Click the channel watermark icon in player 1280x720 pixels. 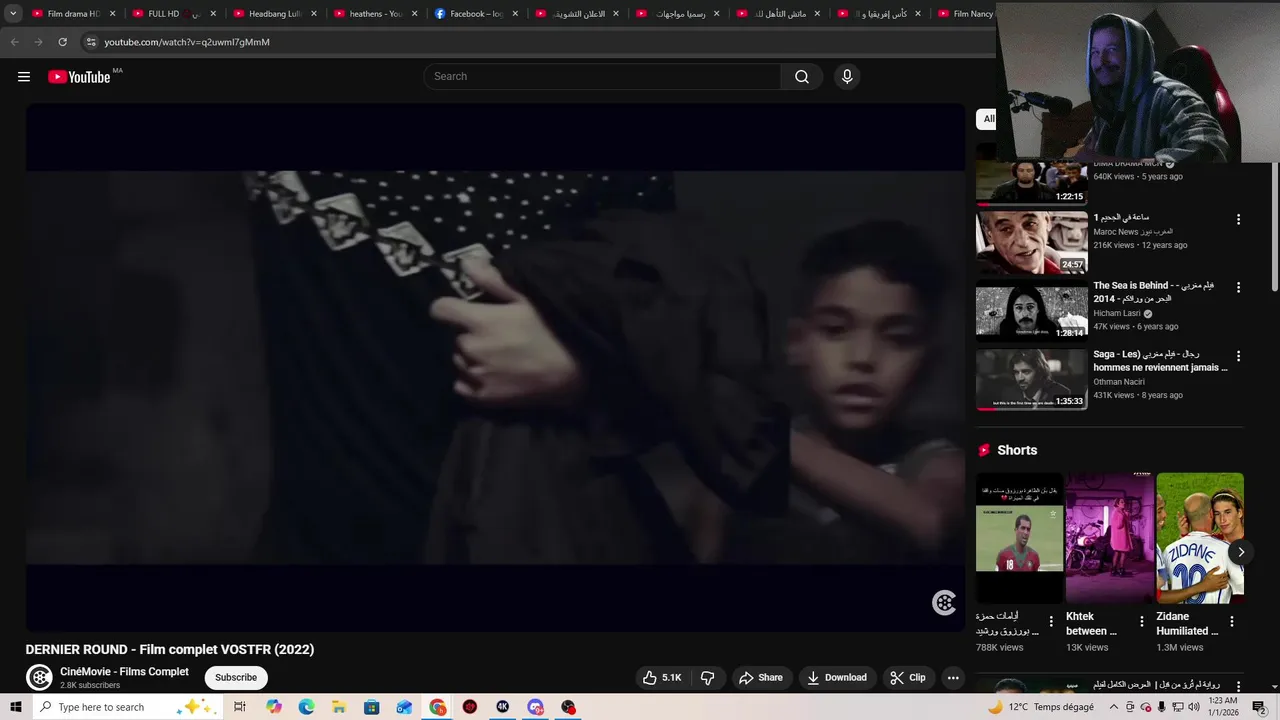pyautogui.click(x=944, y=602)
